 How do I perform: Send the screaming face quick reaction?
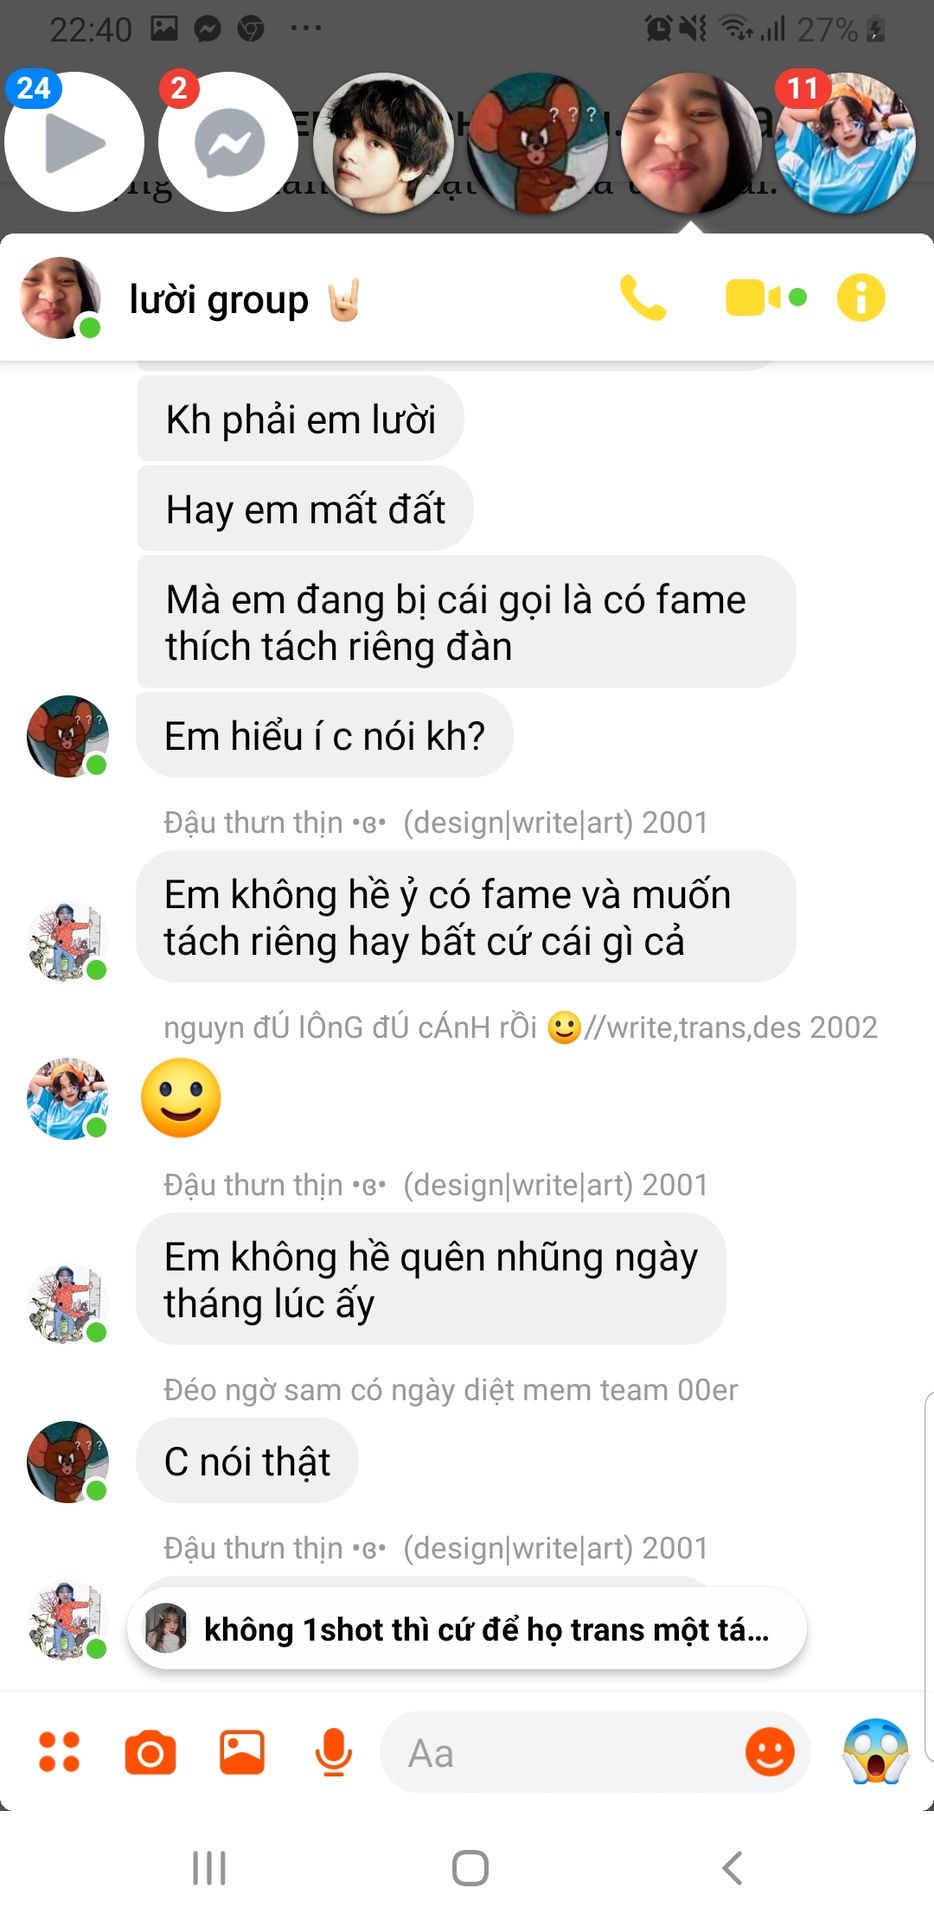(x=876, y=1751)
